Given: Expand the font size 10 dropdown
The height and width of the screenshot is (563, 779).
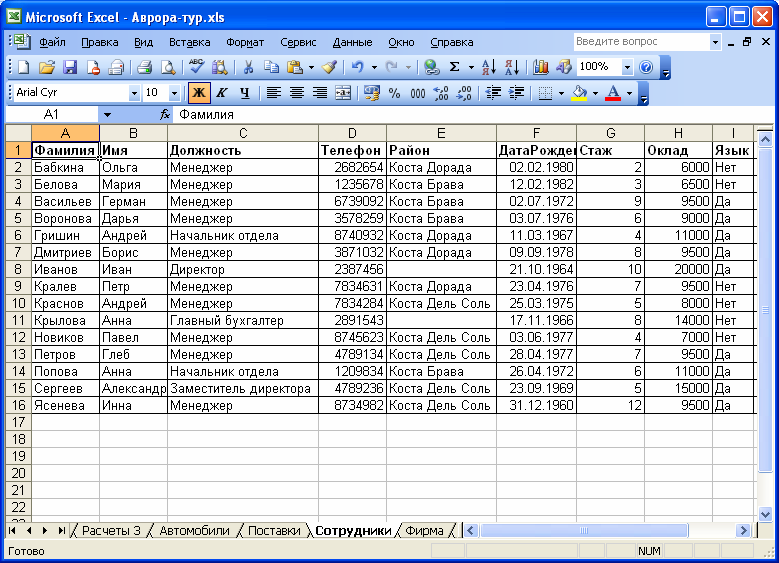Looking at the screenshot, I should pos(174,93).
